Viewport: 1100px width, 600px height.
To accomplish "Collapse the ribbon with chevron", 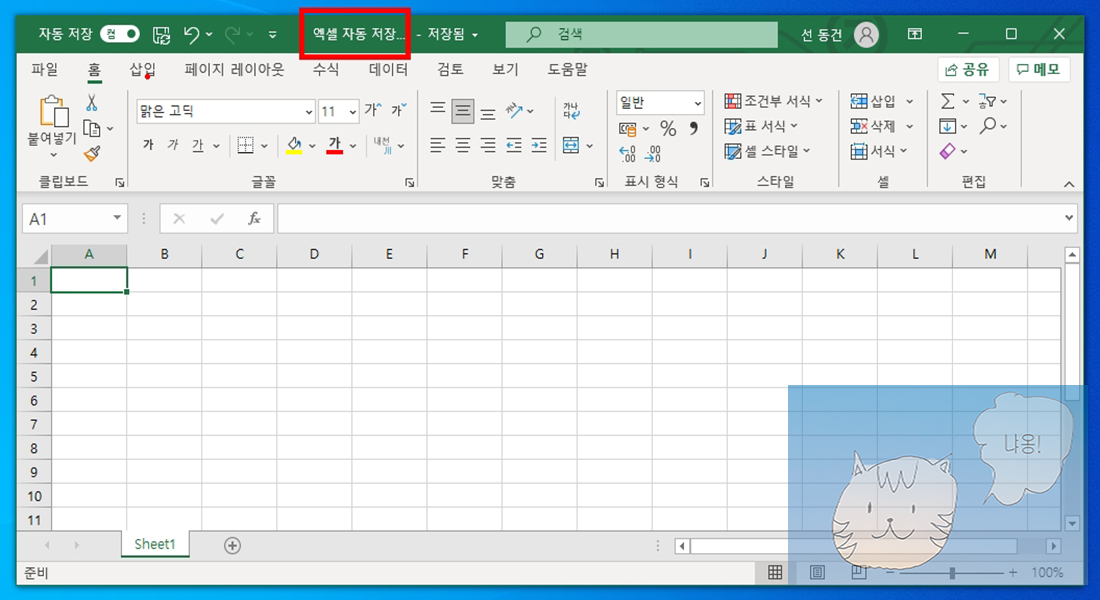I will pos(1068,184).
